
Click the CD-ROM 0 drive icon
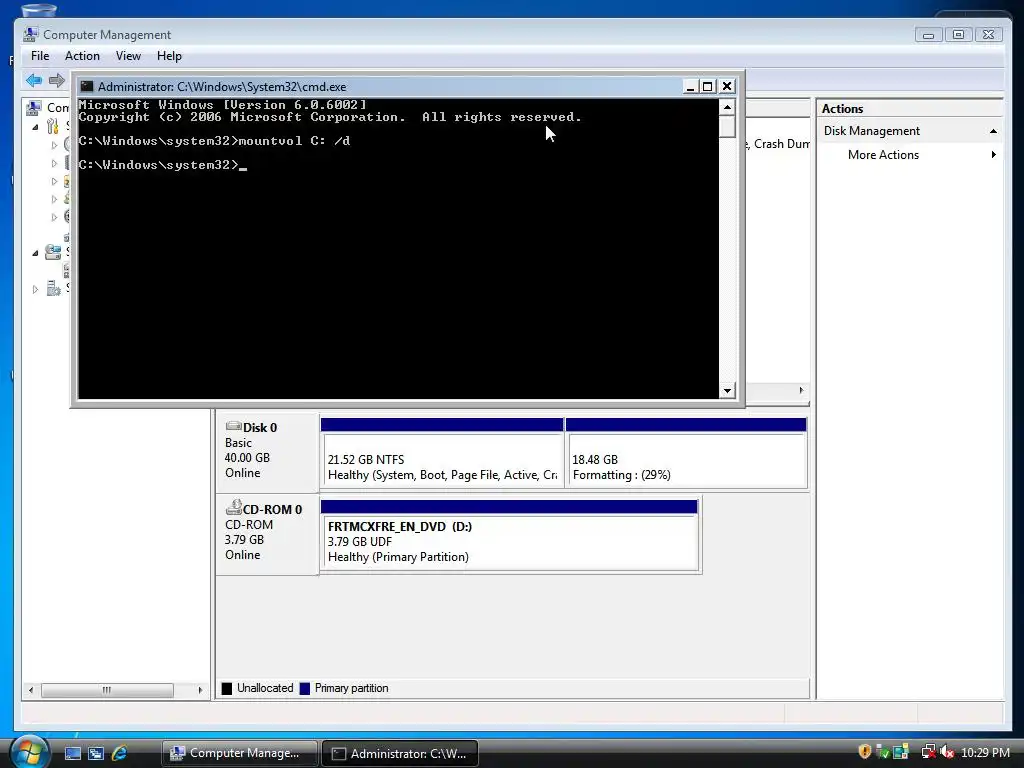(x=233, y=507)
